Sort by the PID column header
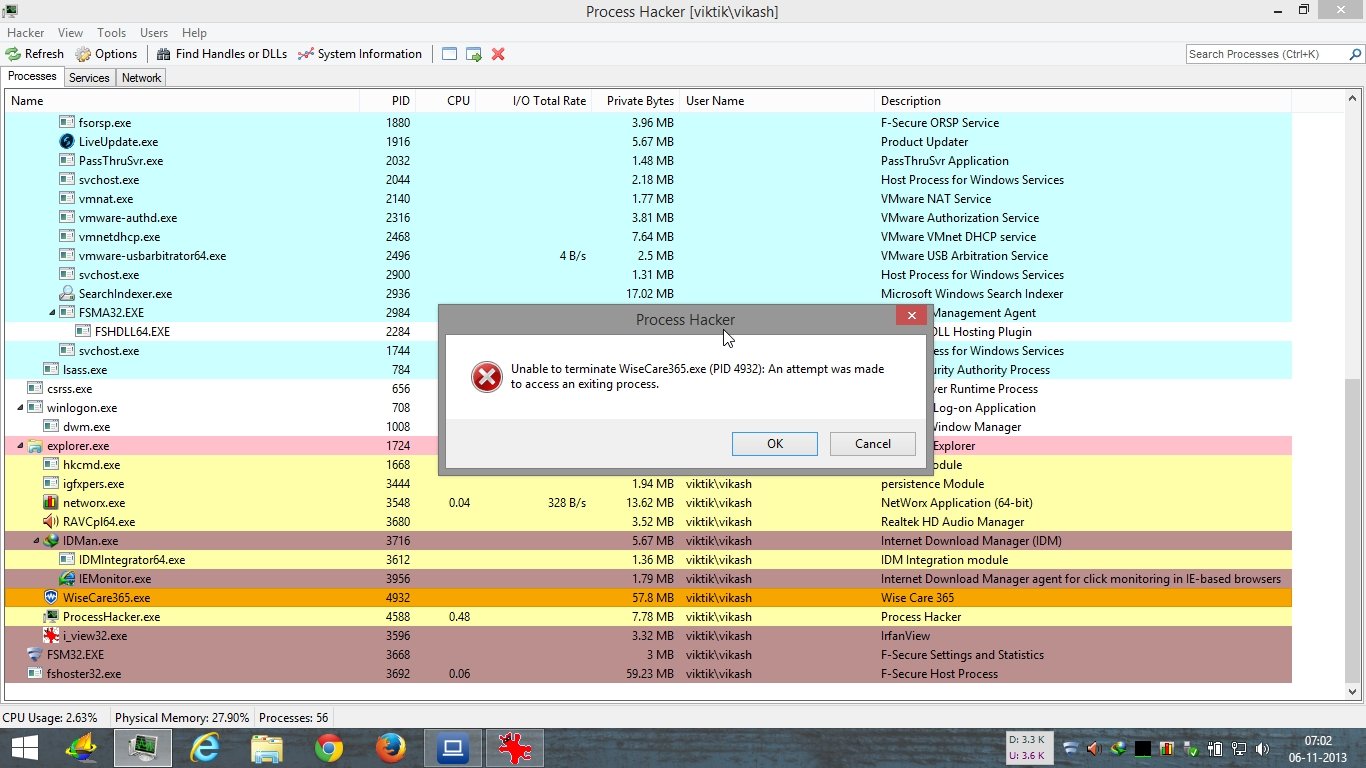Viewport: 1366px width, 768px height. (x=388, y=101)
